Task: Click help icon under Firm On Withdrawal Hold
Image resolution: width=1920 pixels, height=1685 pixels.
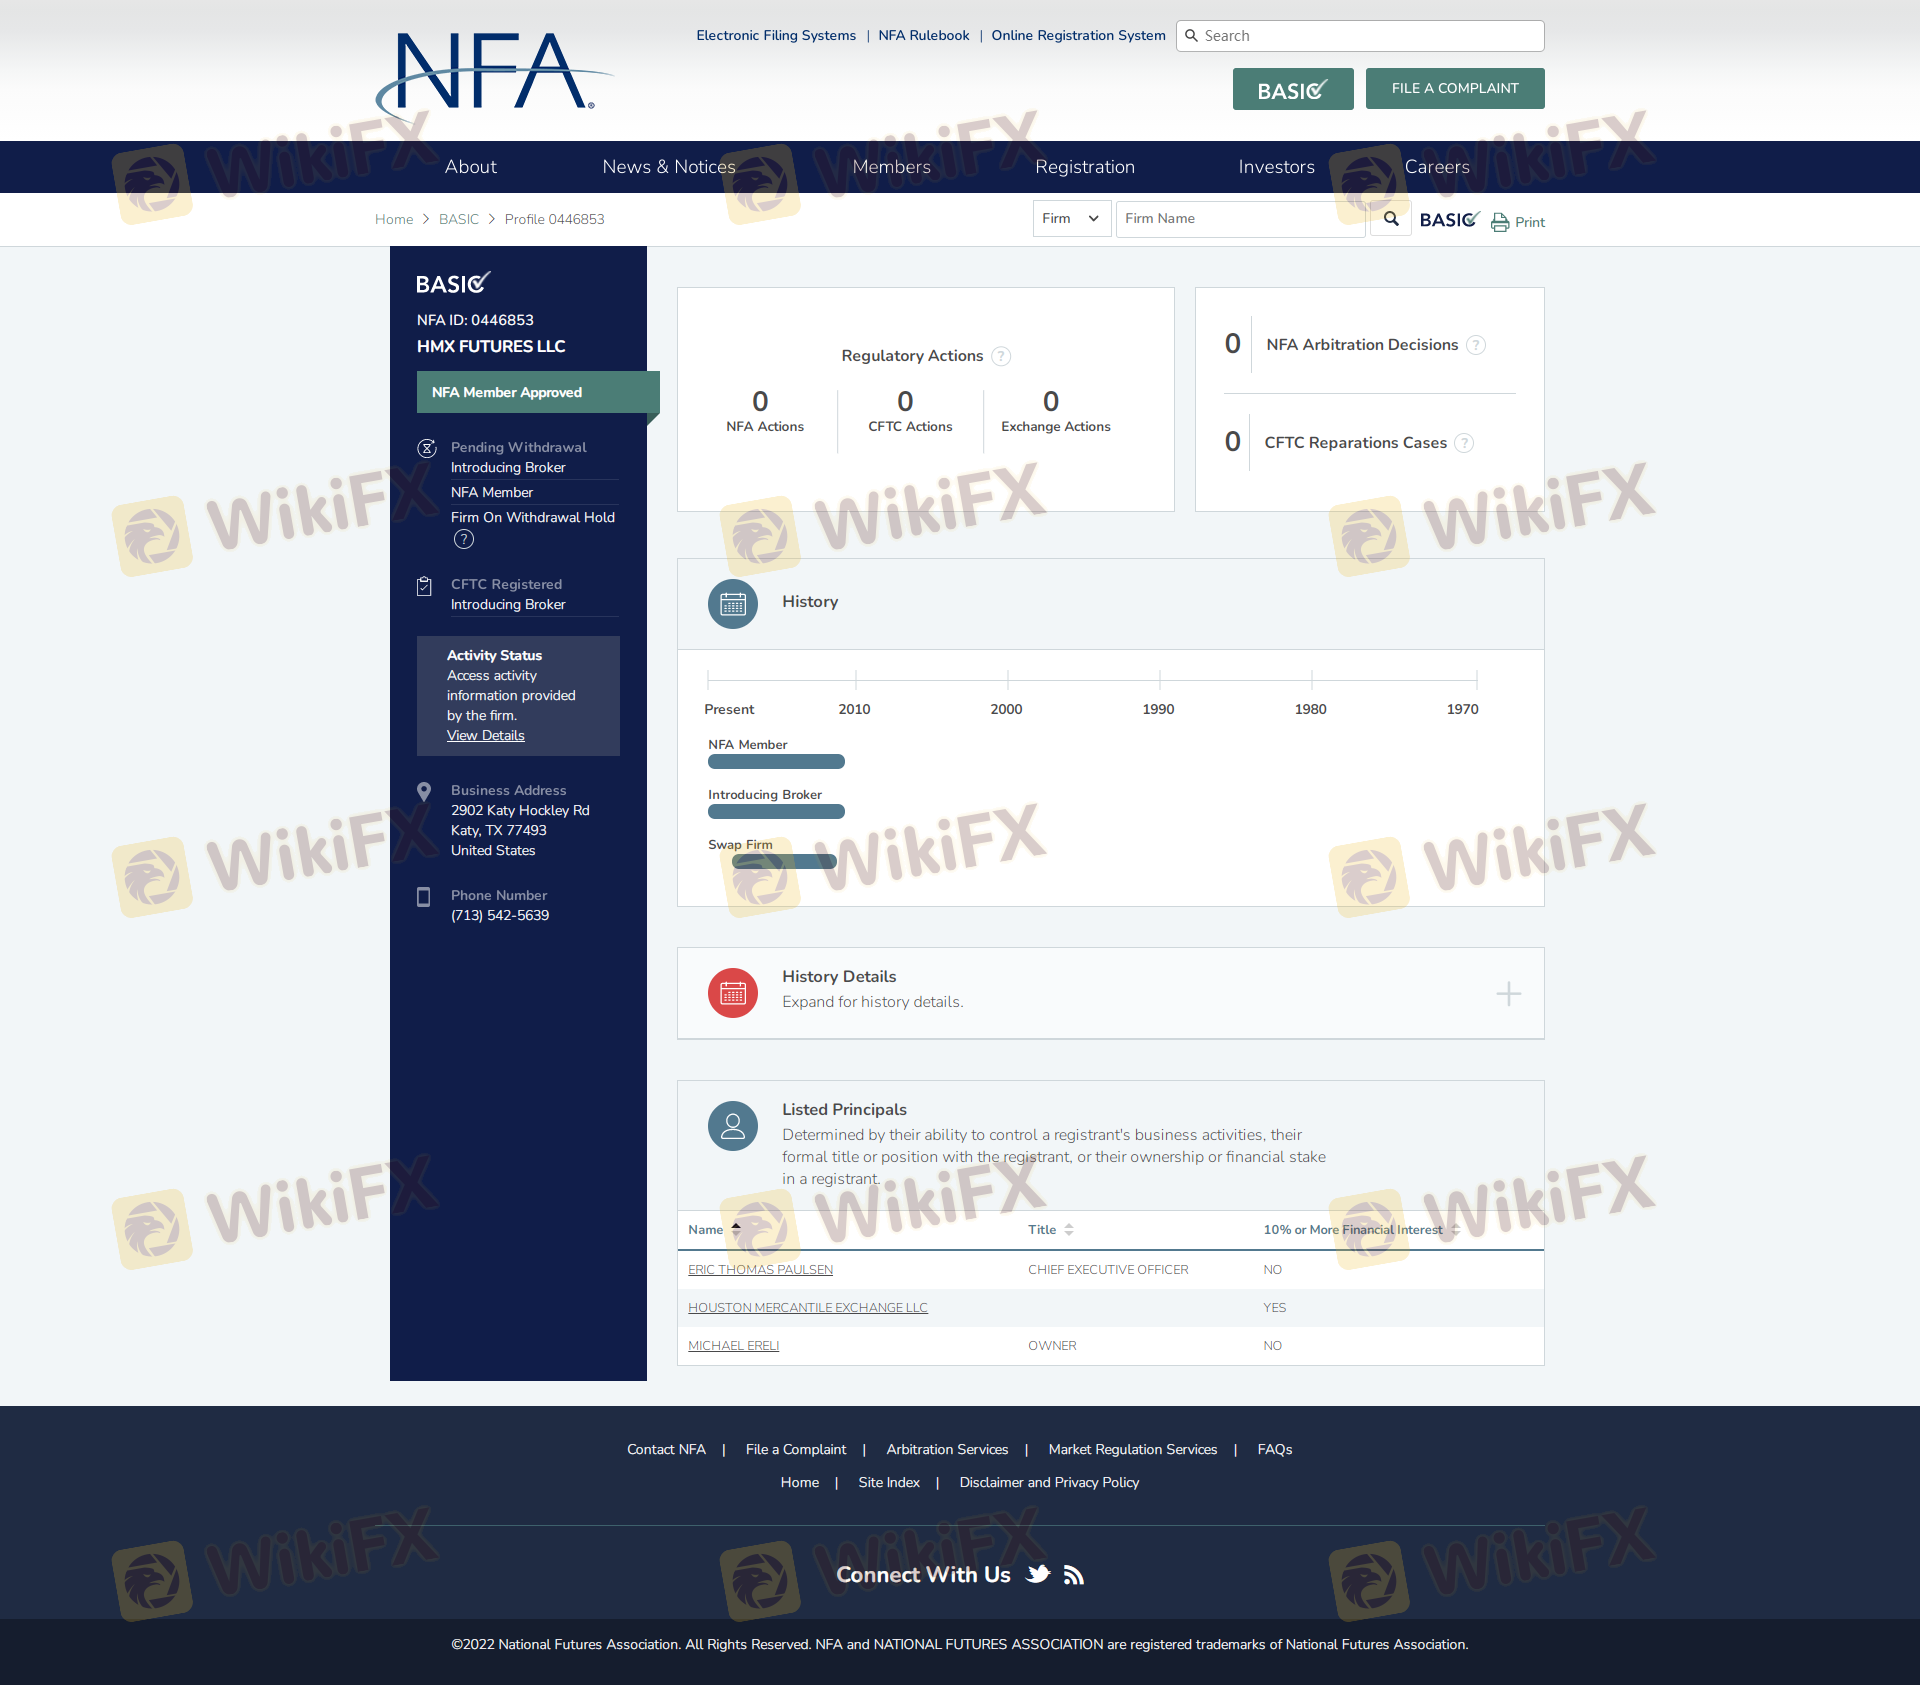Action: pyautogui.click(x=464, y=540)
